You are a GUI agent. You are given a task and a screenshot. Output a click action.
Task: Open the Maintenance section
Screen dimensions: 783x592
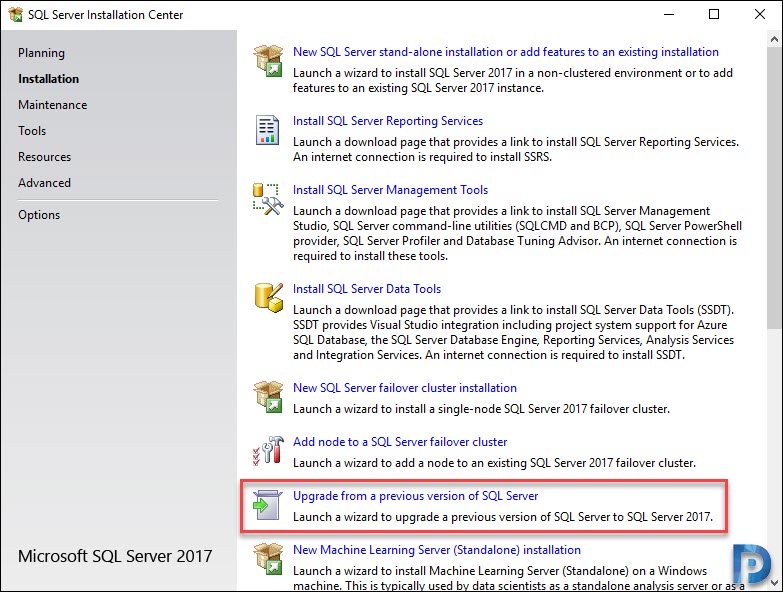click(52, 105)
